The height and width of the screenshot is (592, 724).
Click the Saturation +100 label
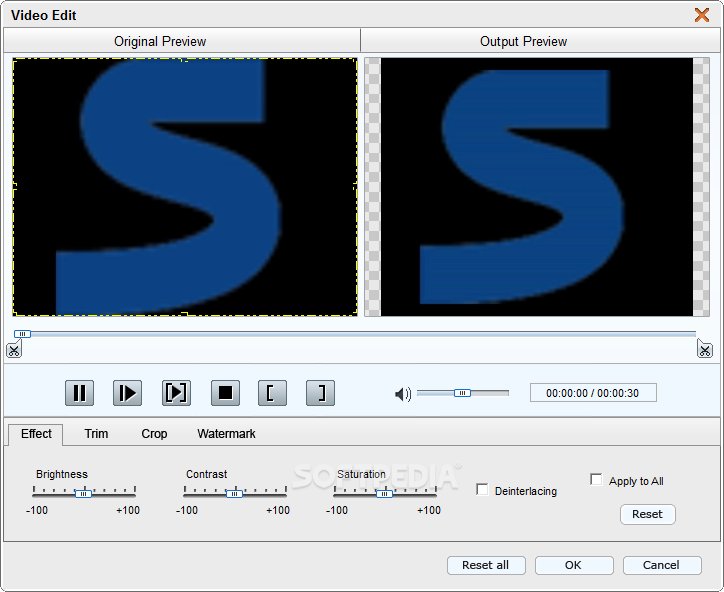tap(429, 510)
